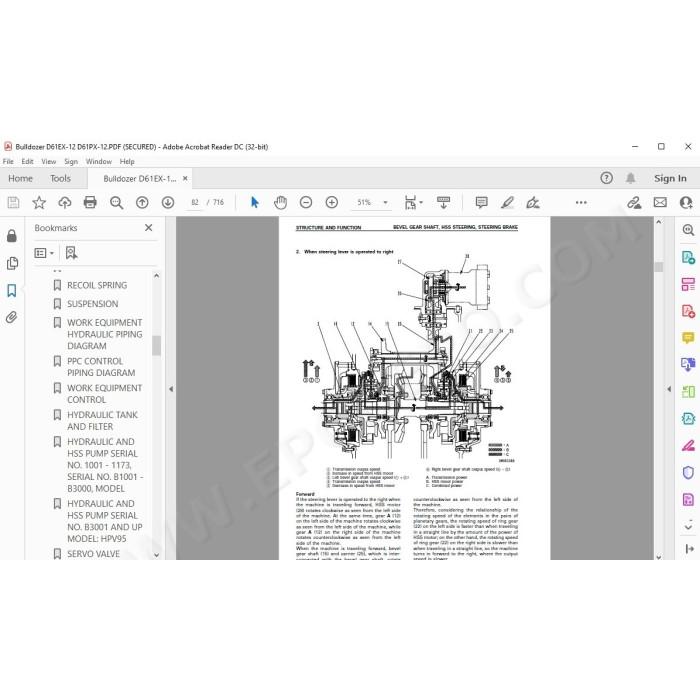Image resolution: width=700 pixels, height=700 pixels.
Task: Choose the Selection arrow tool
Action: (254, 203)
